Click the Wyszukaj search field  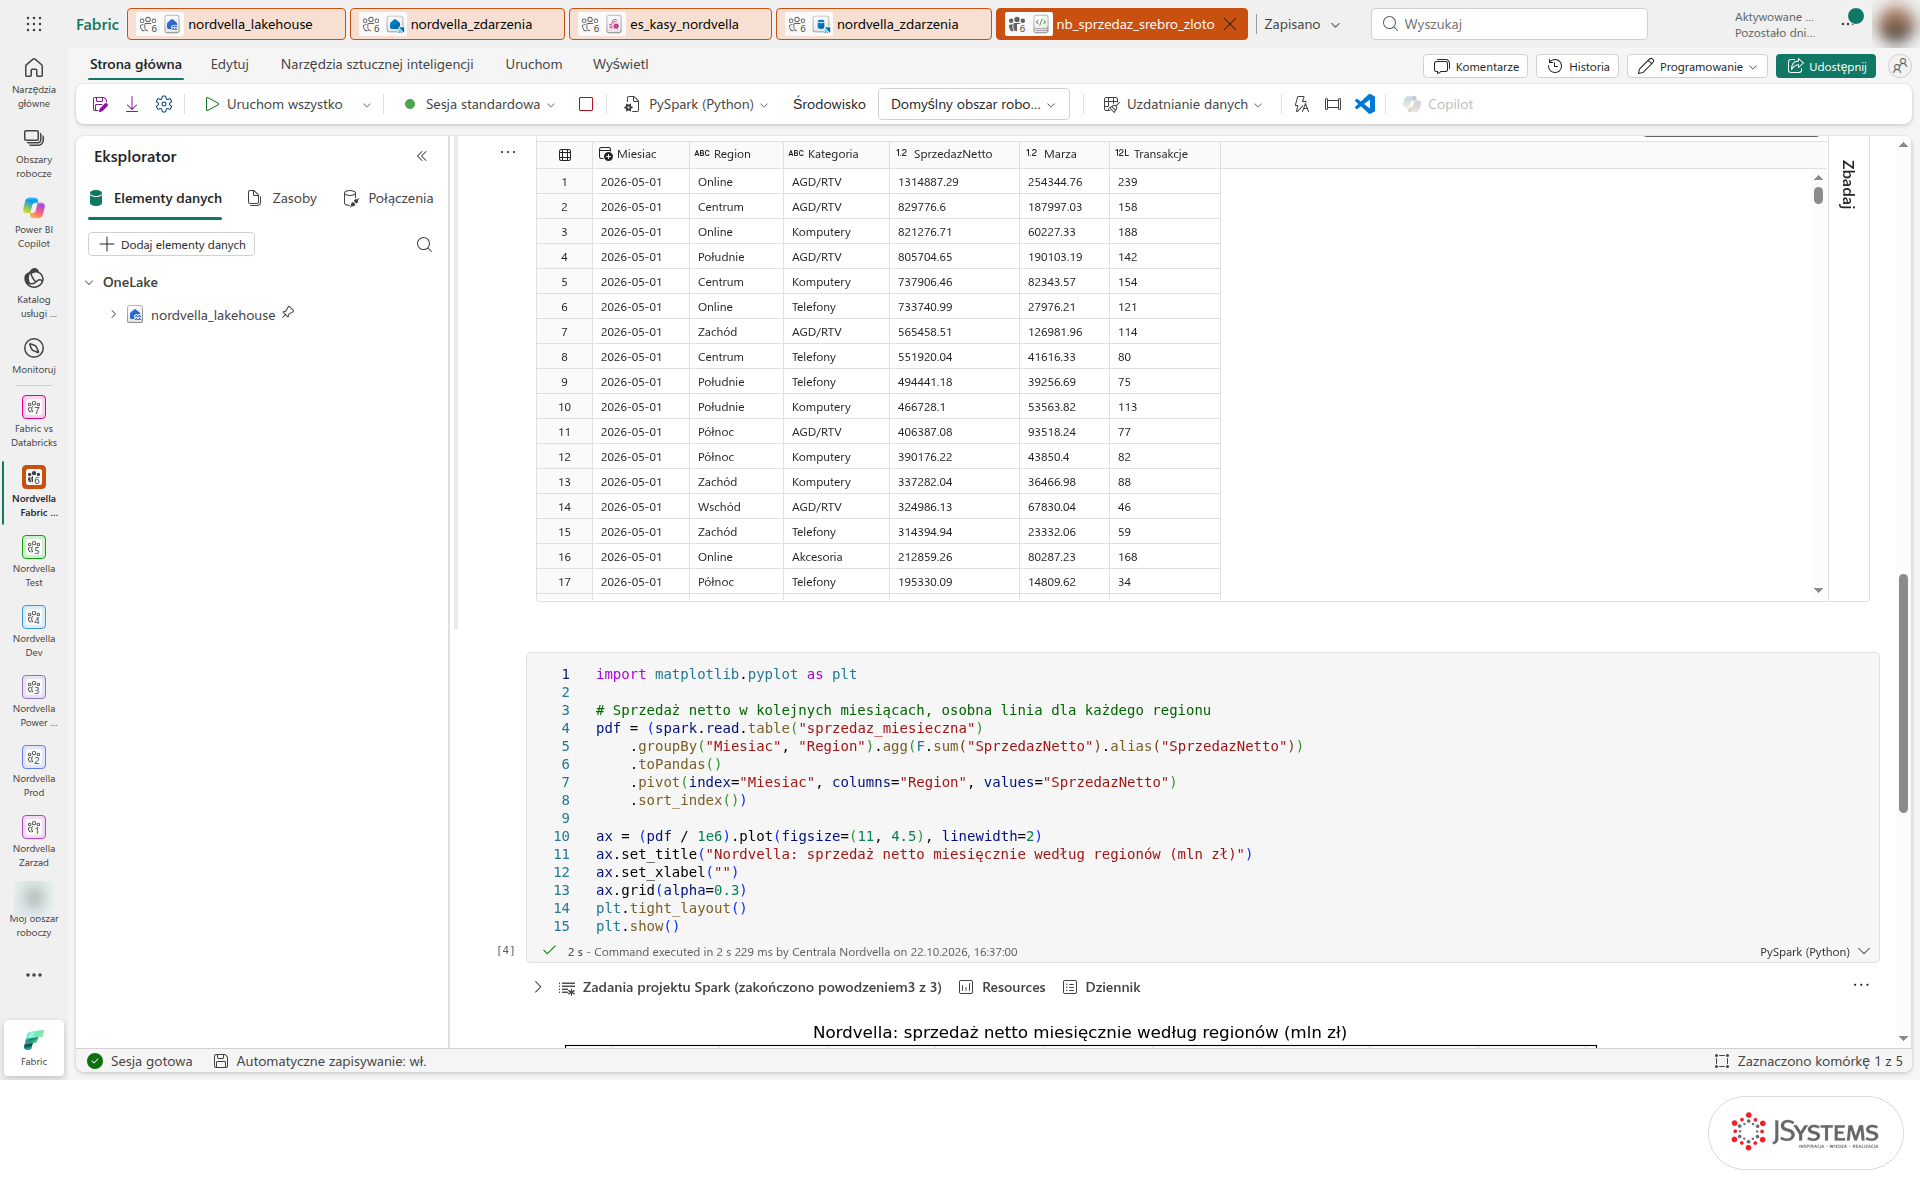coord(1509,24)
